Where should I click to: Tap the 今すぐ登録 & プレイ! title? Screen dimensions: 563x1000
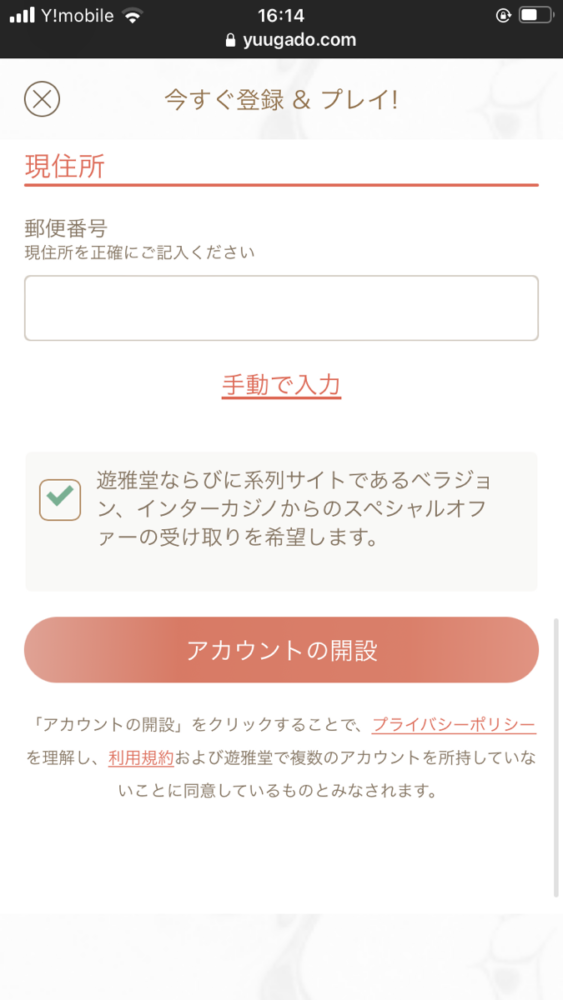tap(281, 99)
